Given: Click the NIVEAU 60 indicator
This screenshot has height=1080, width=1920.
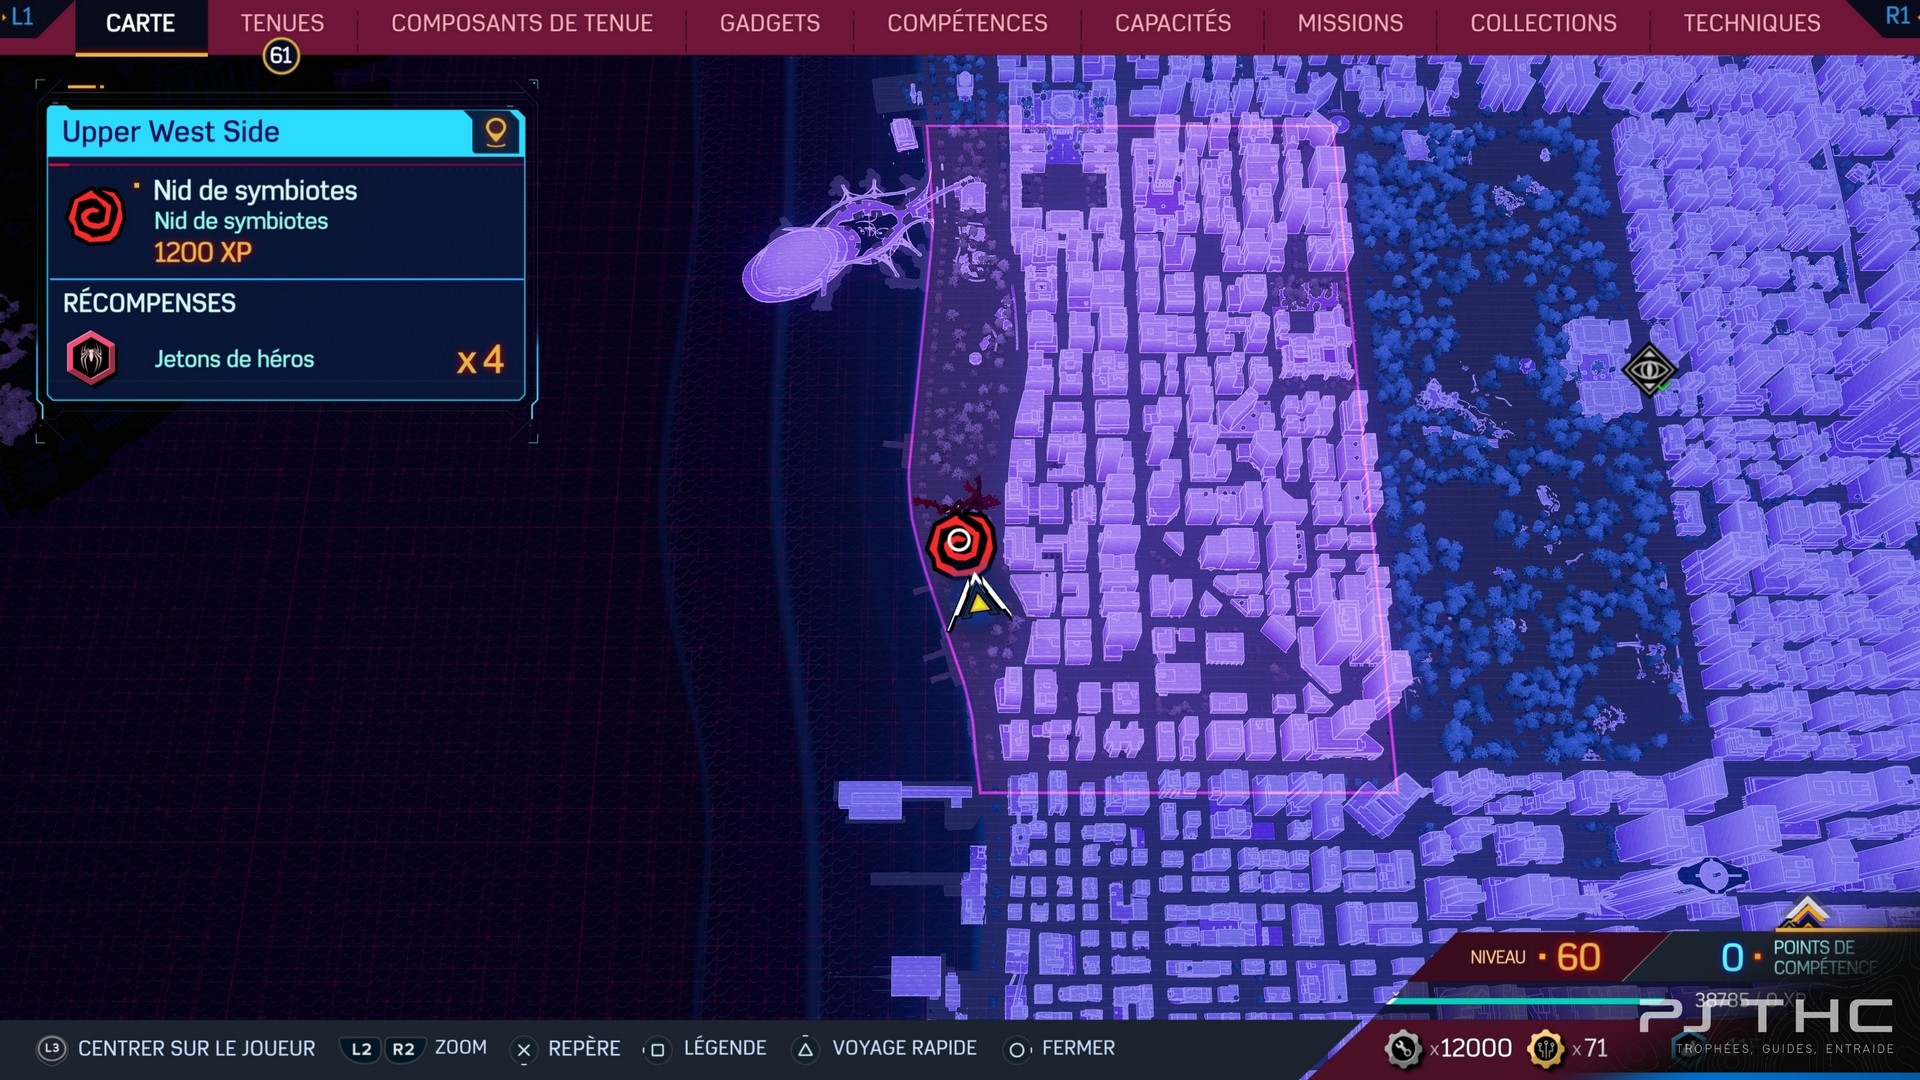Looking at the screenshot, I should (x=1536, y=957).
